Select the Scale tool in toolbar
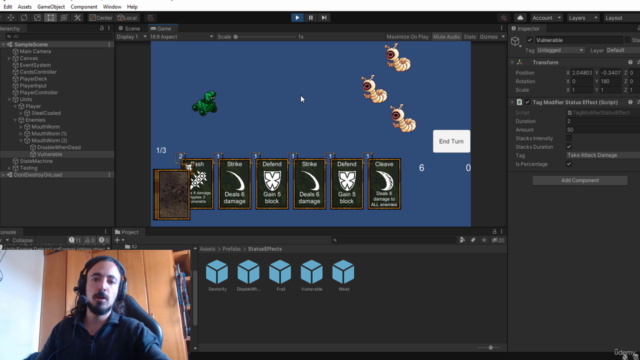The height and width of the screenshot is (360, 640). (37, 18)
